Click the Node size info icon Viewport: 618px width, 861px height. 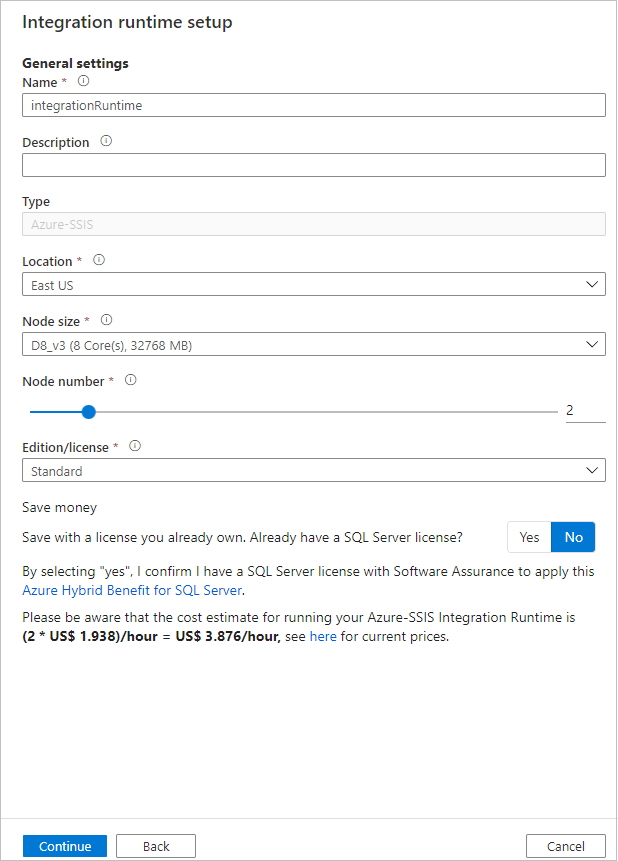point(106,320)
